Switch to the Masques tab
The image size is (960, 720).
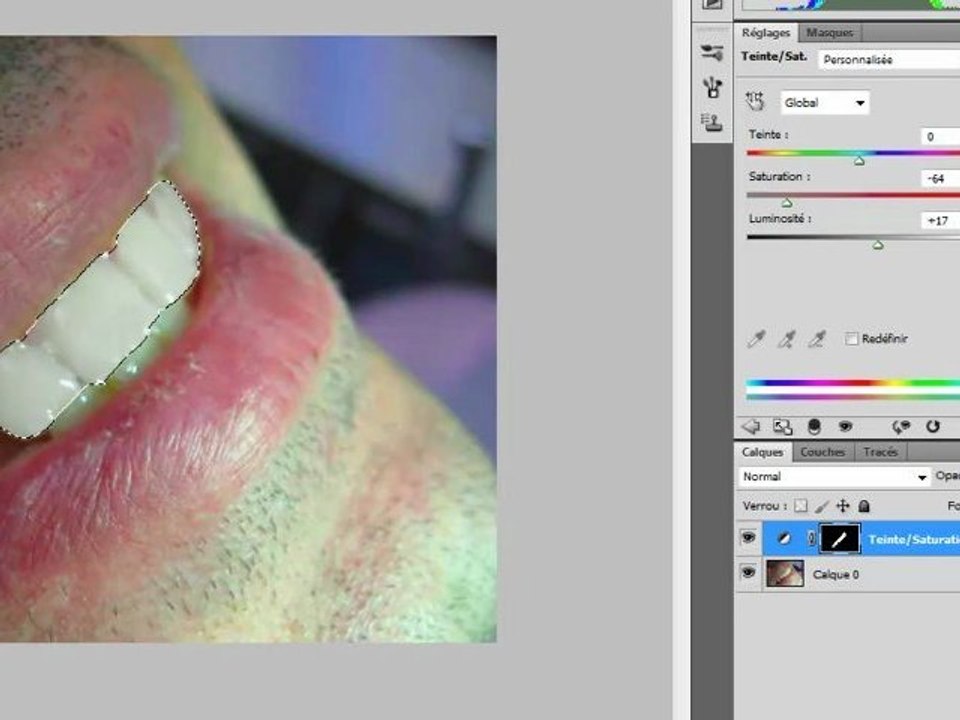click(830, 32)
